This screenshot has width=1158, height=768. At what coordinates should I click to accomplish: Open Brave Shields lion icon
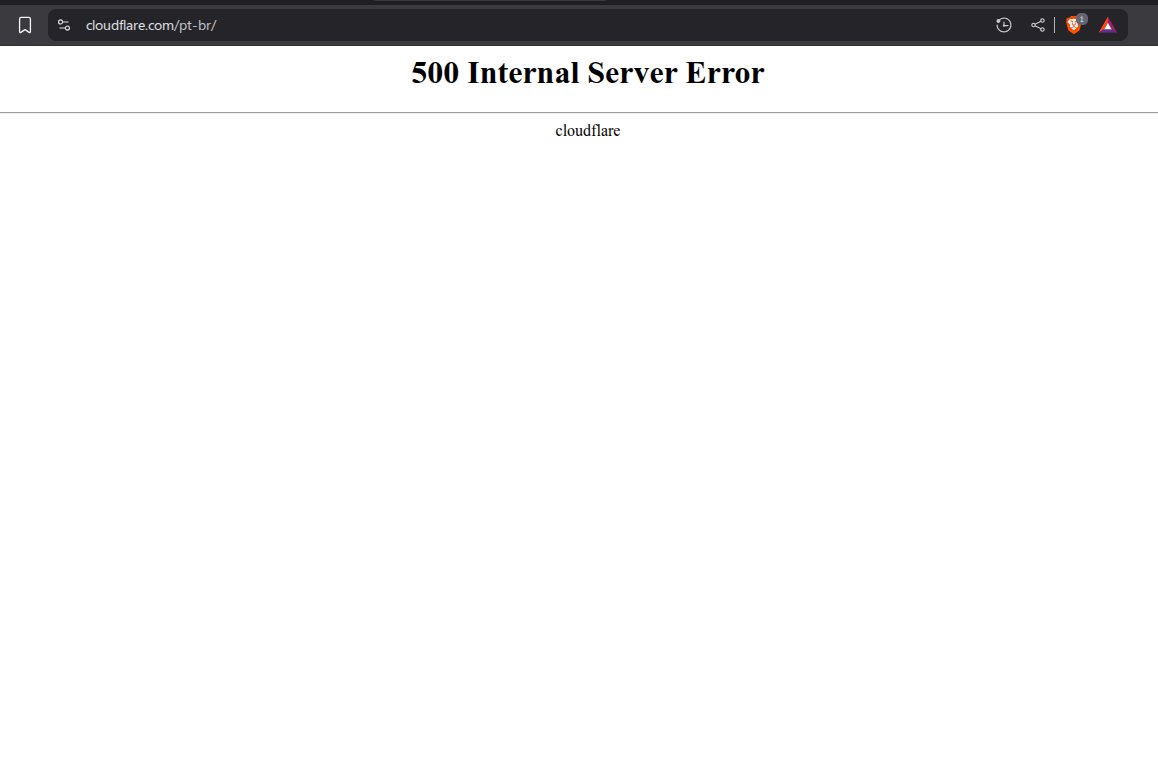1074,25
